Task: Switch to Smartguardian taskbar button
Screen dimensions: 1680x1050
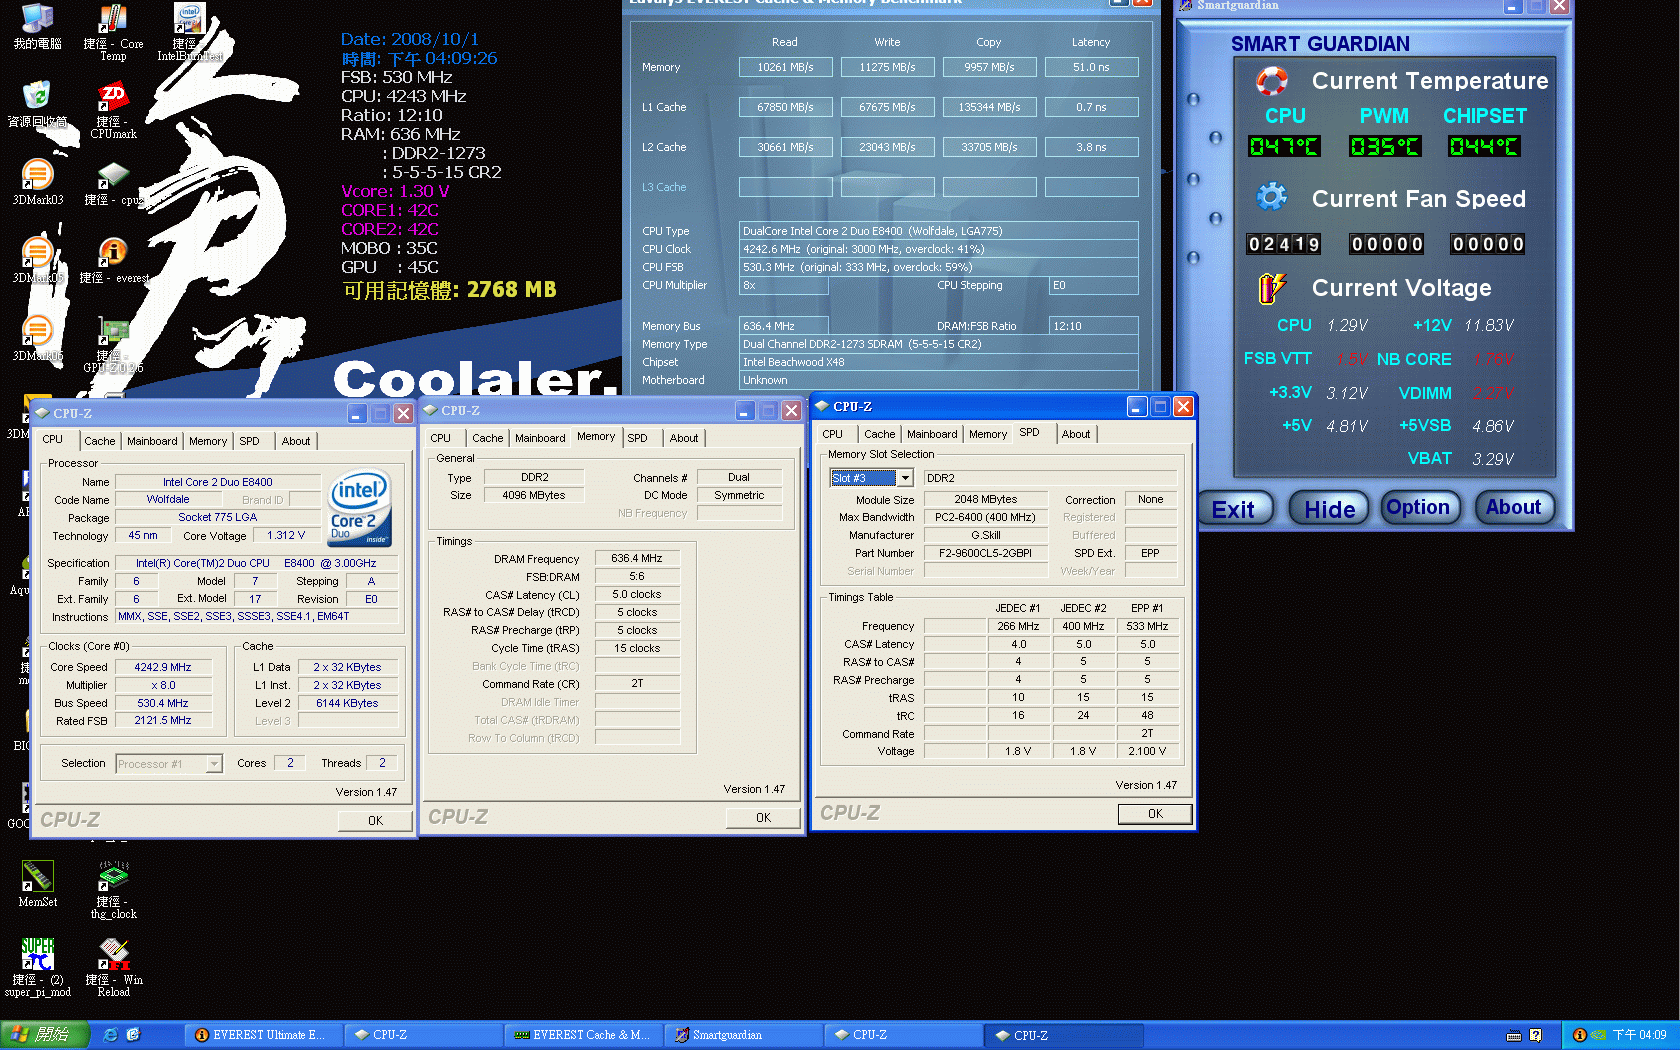Action: click(x=742, y=1035)
